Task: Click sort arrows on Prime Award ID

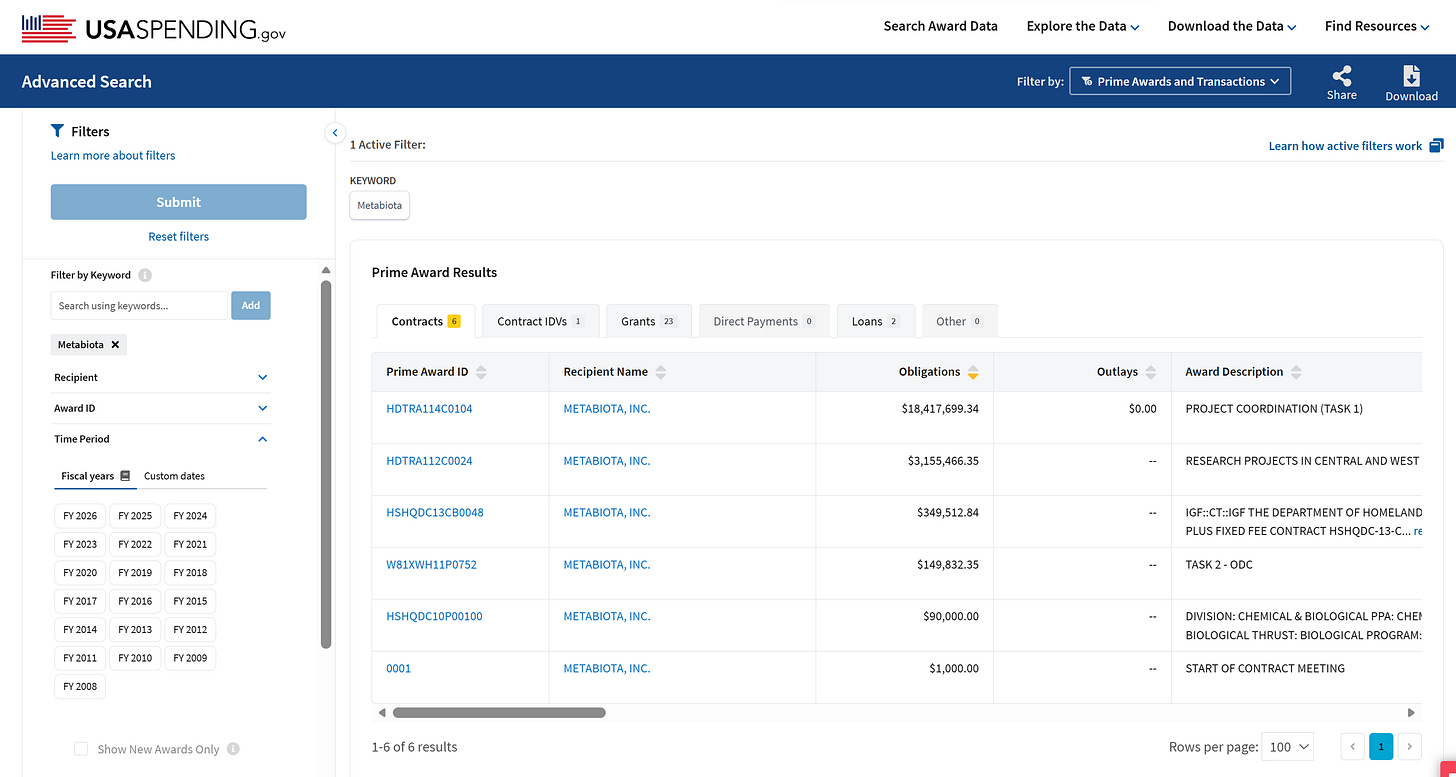Action: 481,372
